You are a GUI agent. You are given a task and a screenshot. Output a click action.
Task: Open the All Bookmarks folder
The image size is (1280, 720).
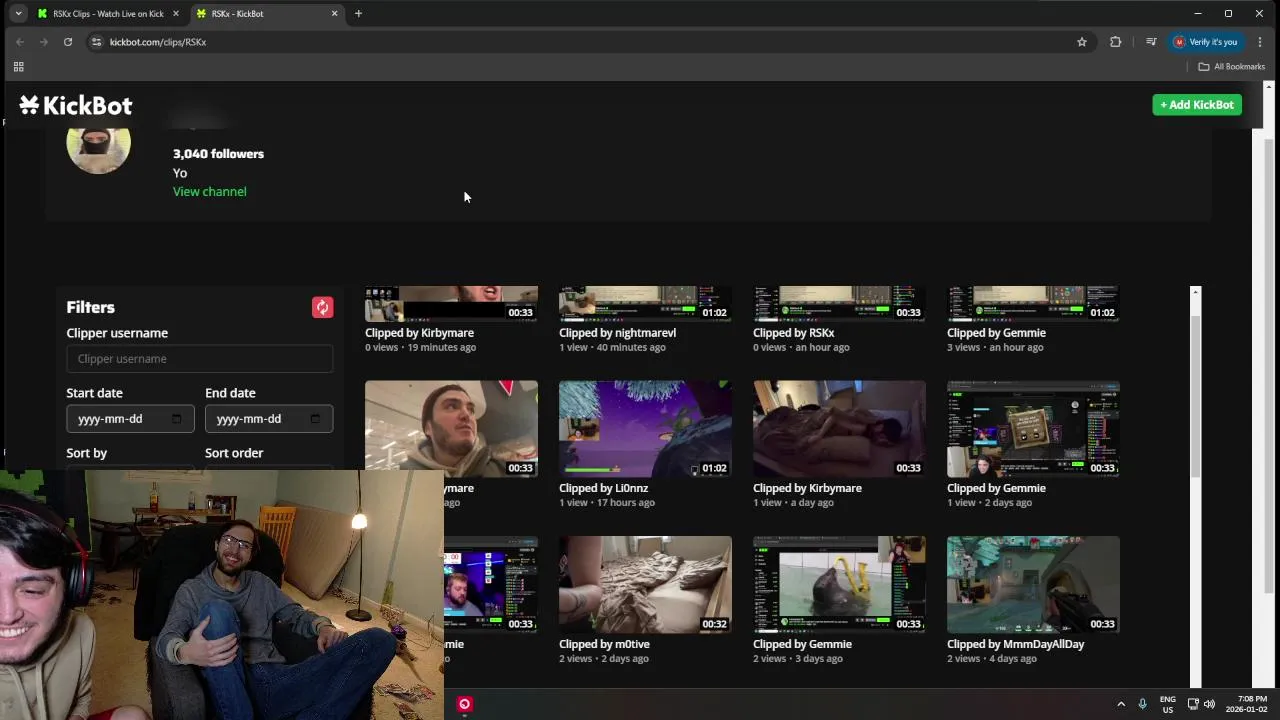click(x=1232, y=67)
